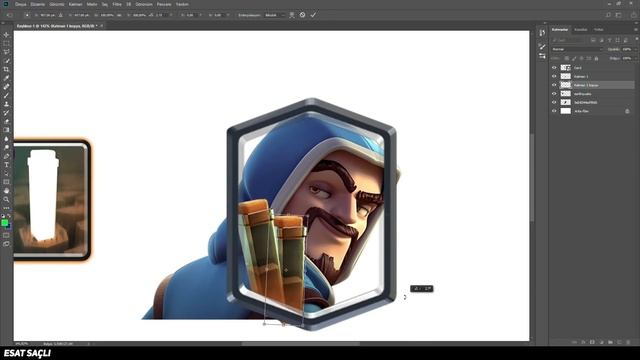The width and height of the screenshot is (640, 360).
Task: Hide the Katman 1 layer
Action: 554,76
